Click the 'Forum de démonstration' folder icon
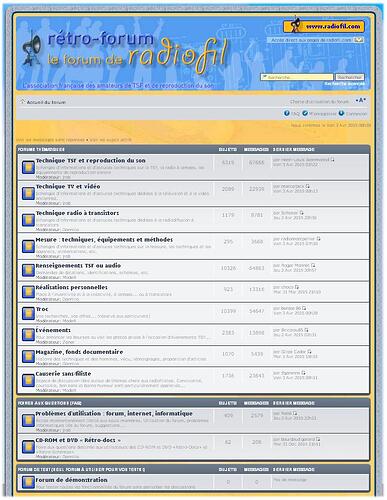 tap(28, 482)
